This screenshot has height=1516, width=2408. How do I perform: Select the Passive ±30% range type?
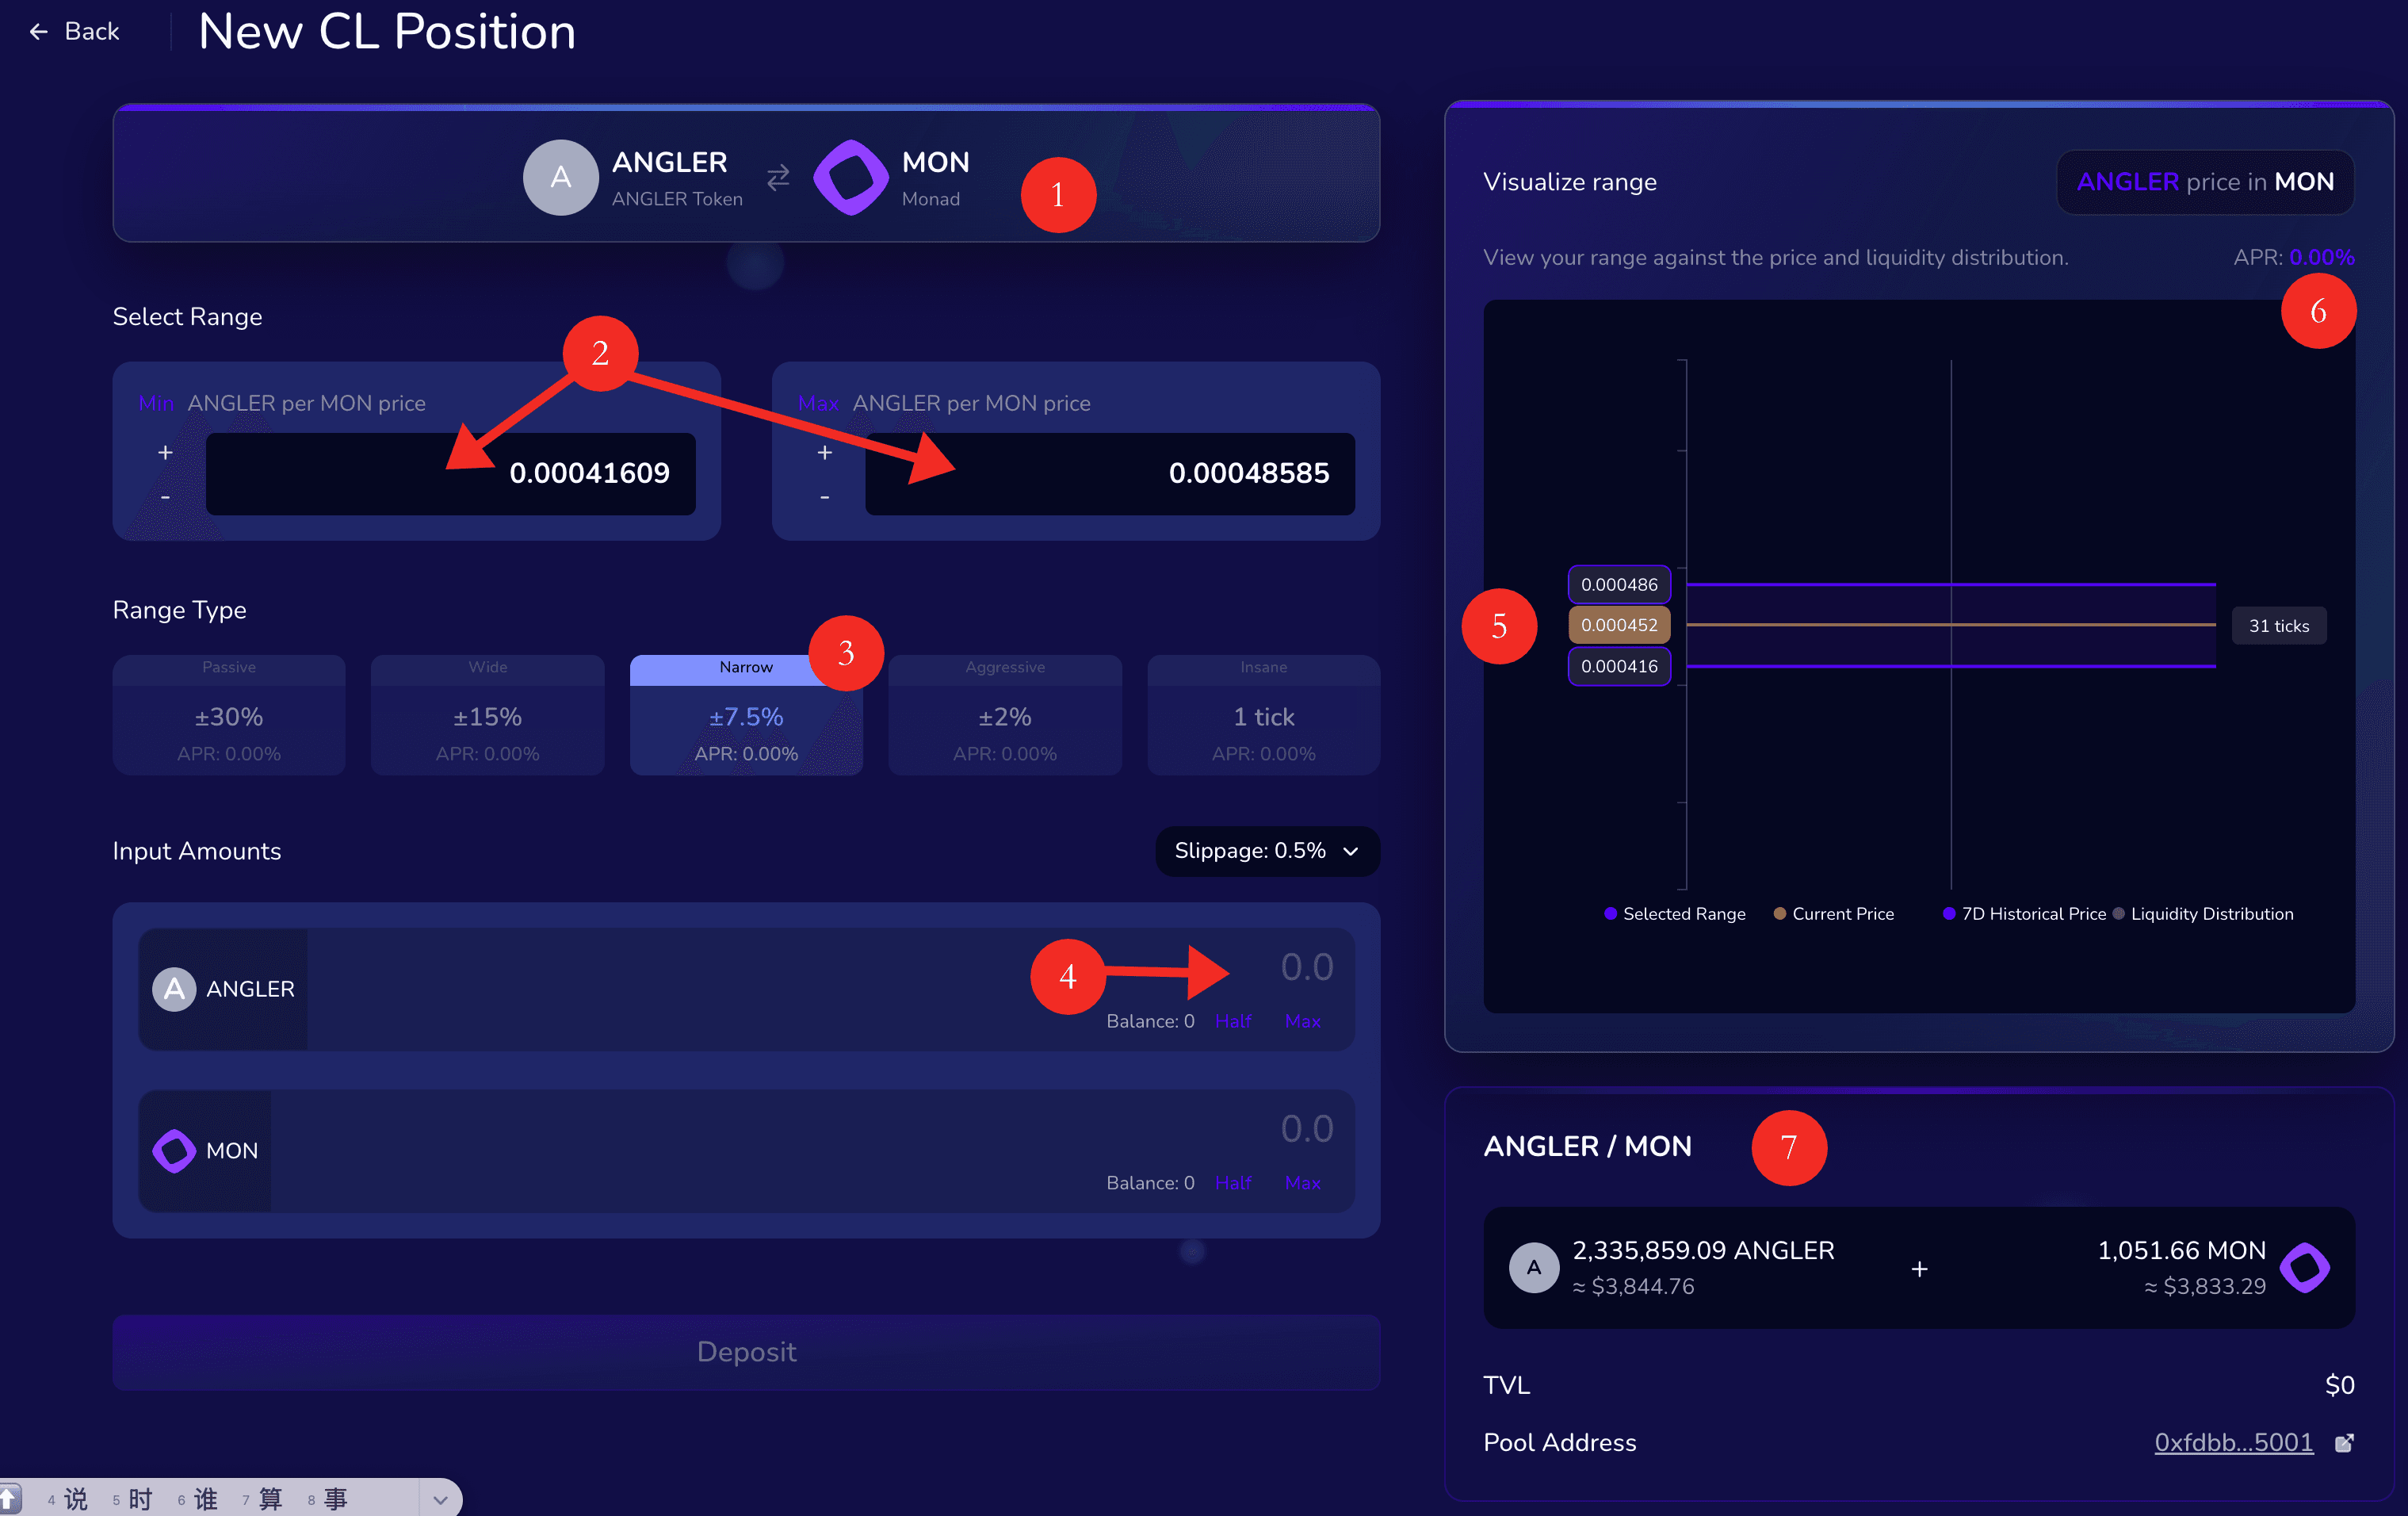tap(229, 715)
